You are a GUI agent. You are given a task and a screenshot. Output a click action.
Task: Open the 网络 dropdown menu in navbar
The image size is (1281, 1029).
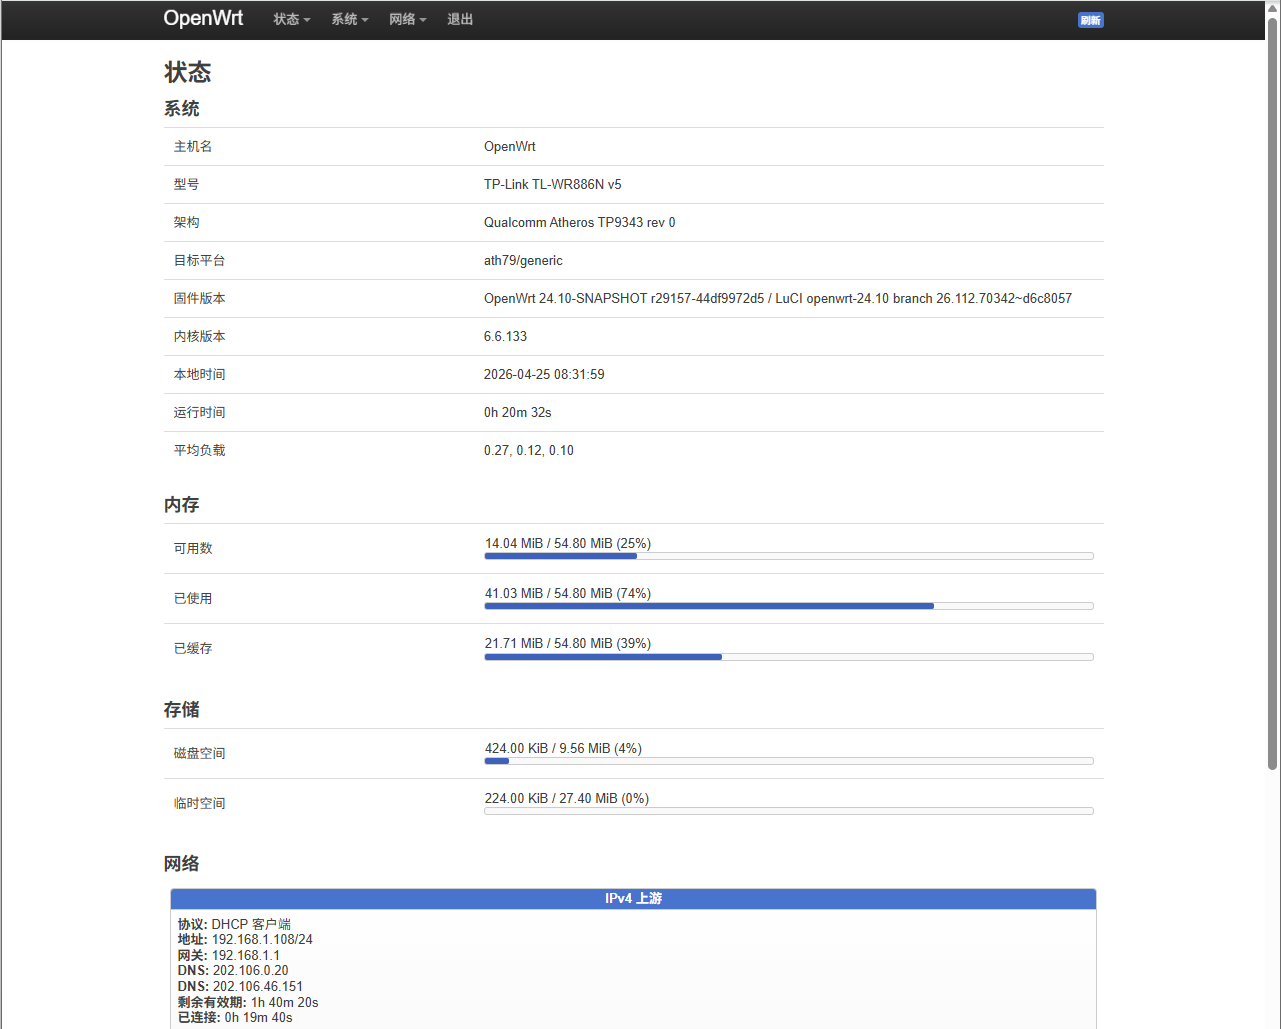(x=408, y=19)
